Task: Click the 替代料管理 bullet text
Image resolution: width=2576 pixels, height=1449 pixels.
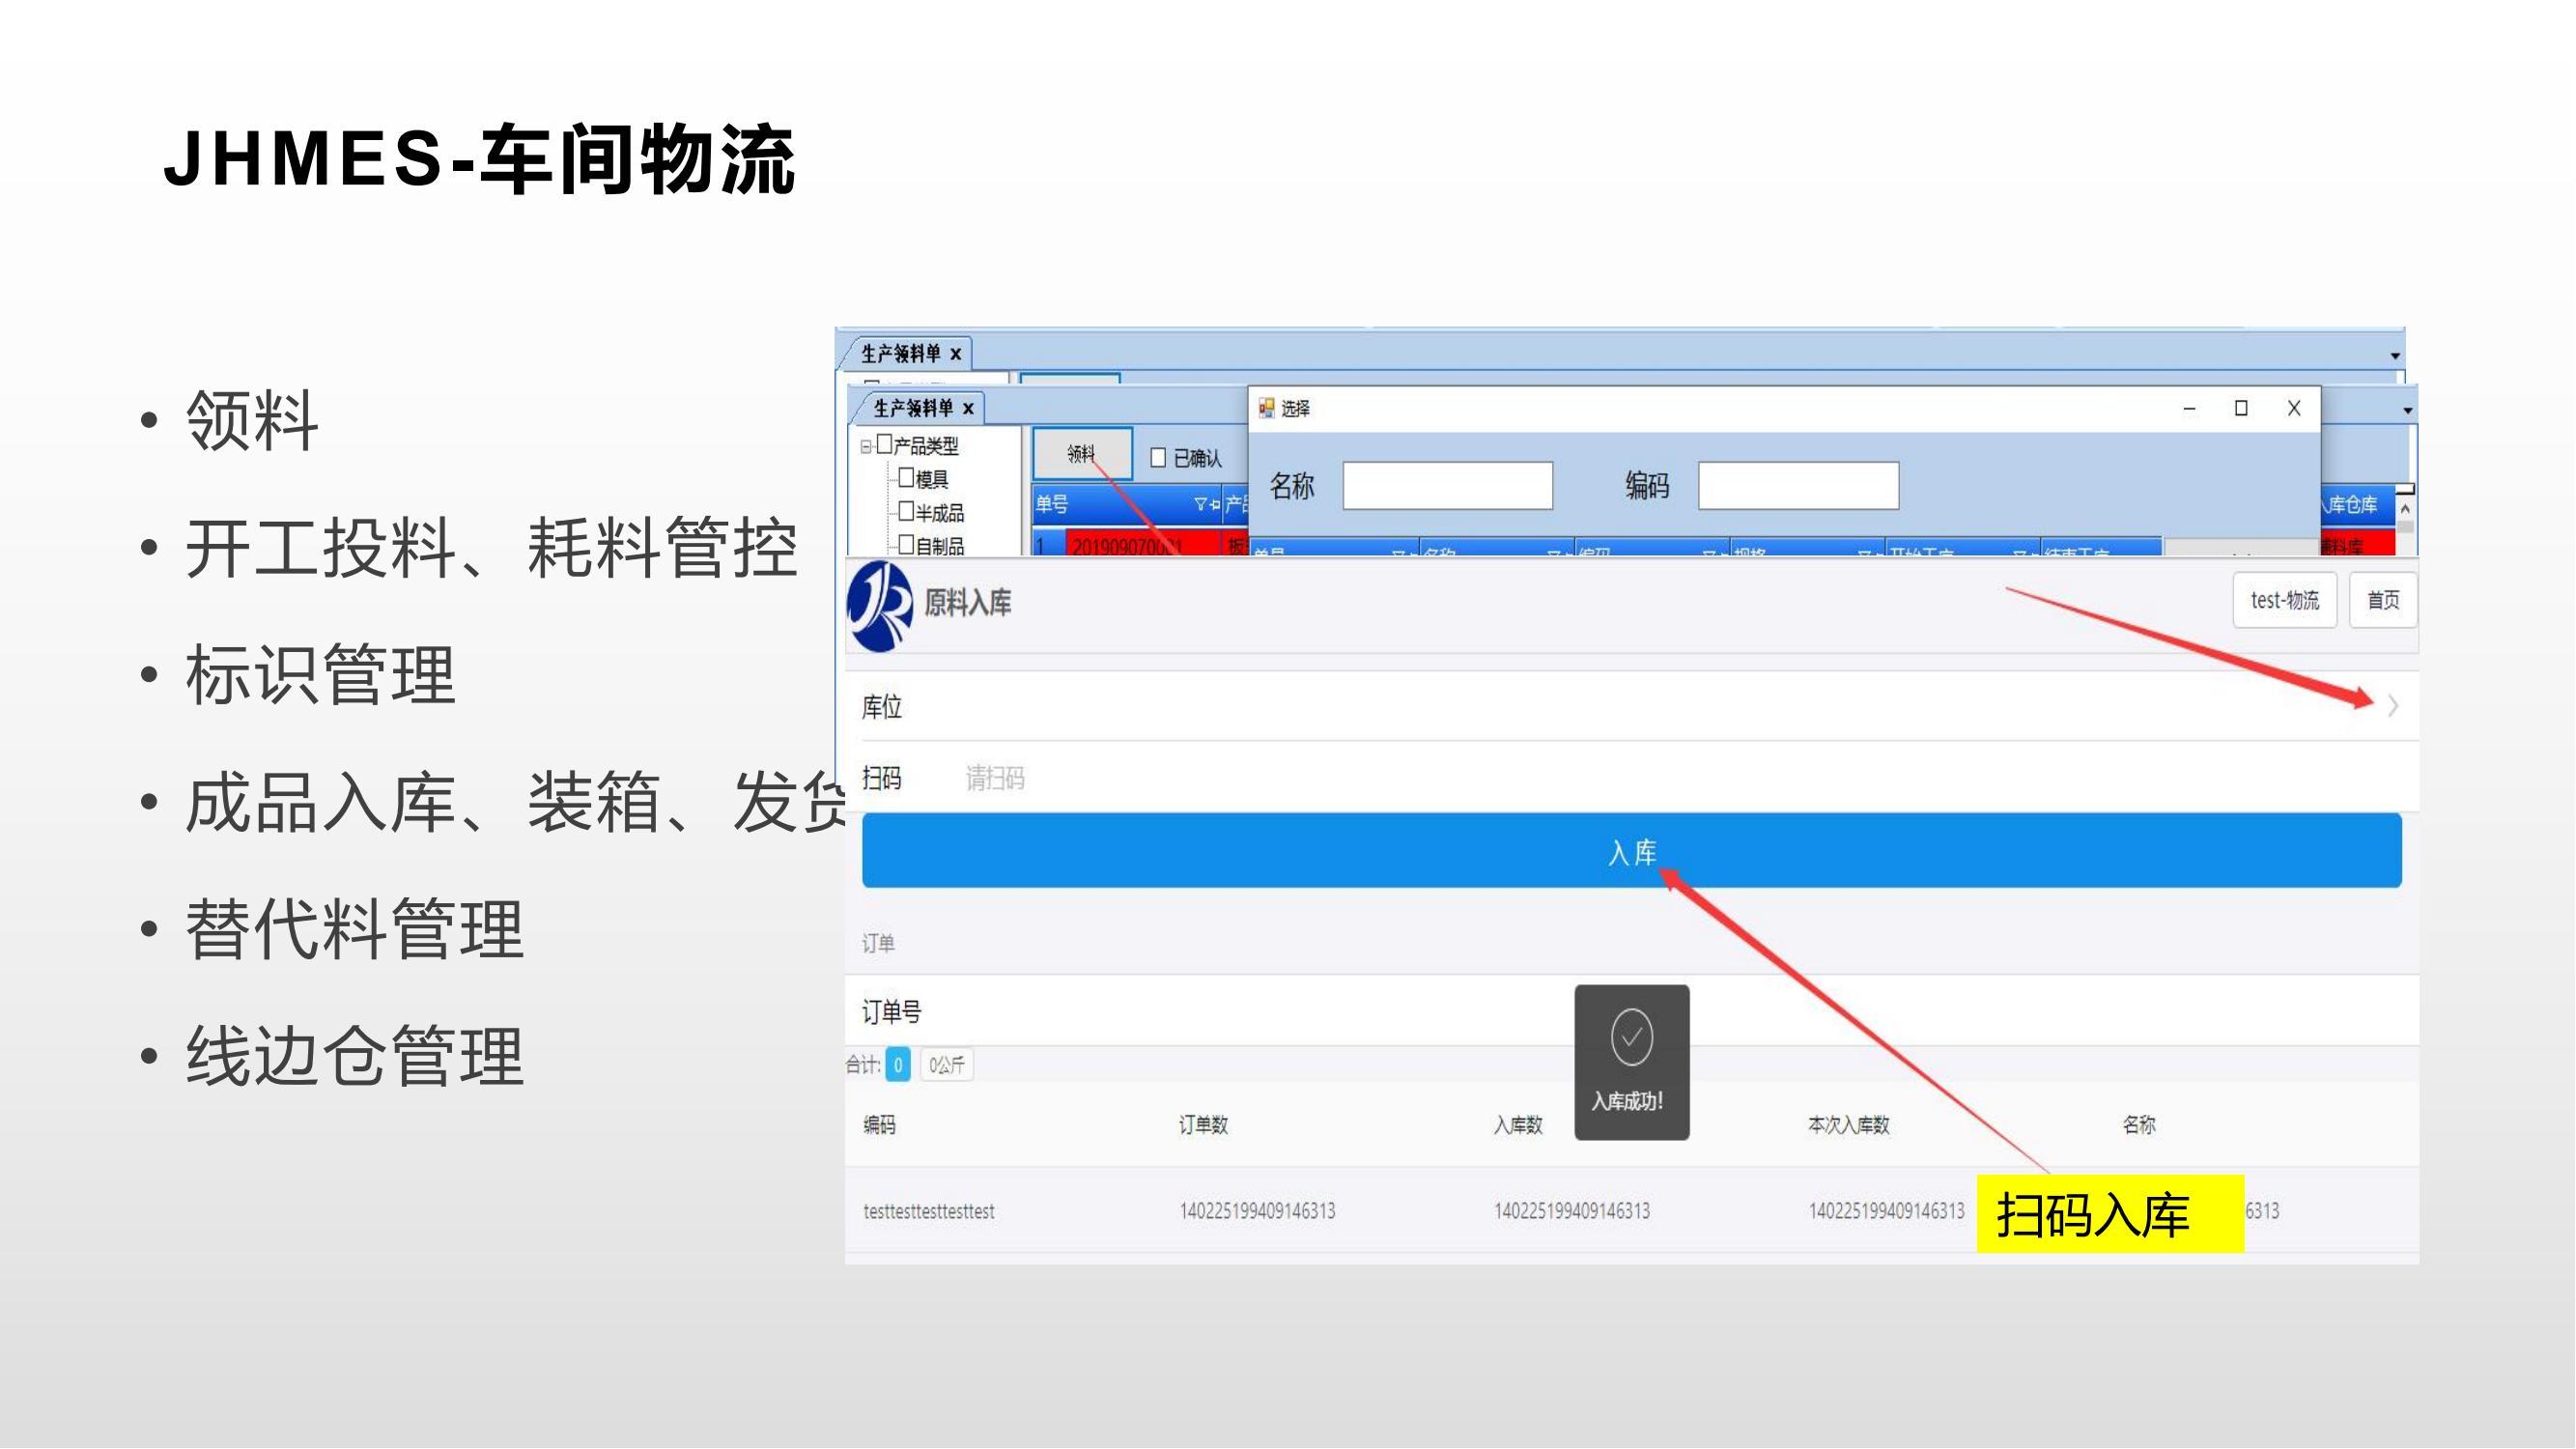Action: pyautogui.click(x=355, y=929)
